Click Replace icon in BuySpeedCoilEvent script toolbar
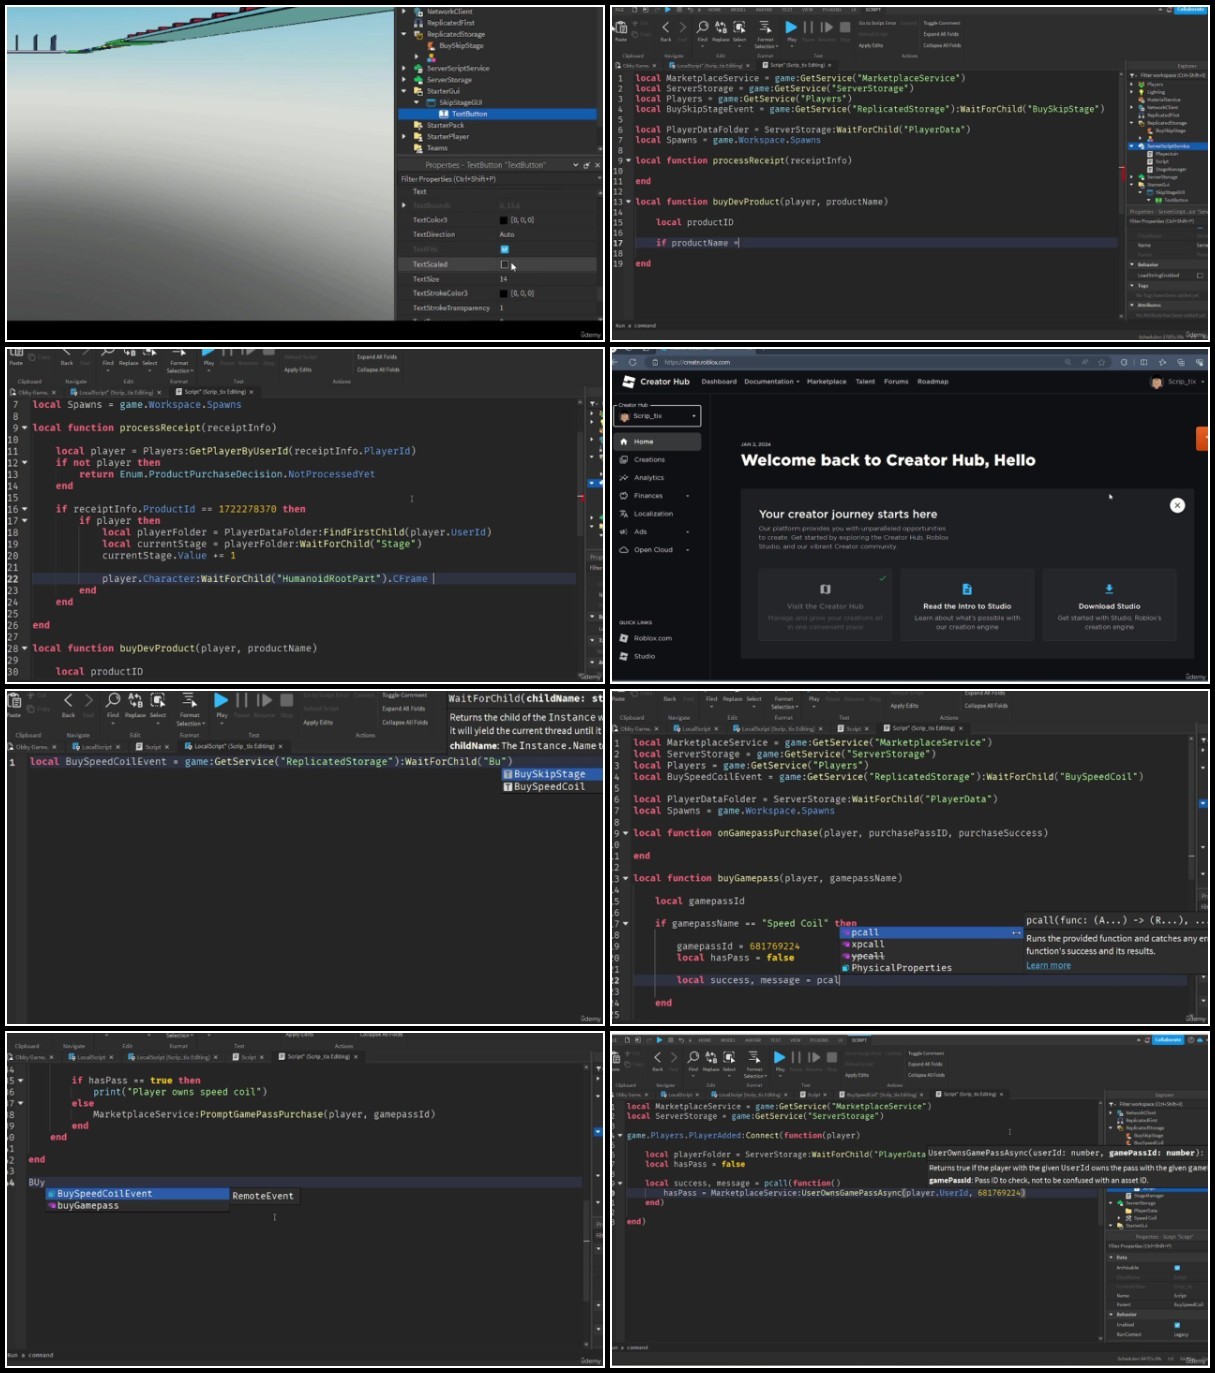Image resolution: width=1215 pixels, height=1373 pixels. click(x=135, y=700)
